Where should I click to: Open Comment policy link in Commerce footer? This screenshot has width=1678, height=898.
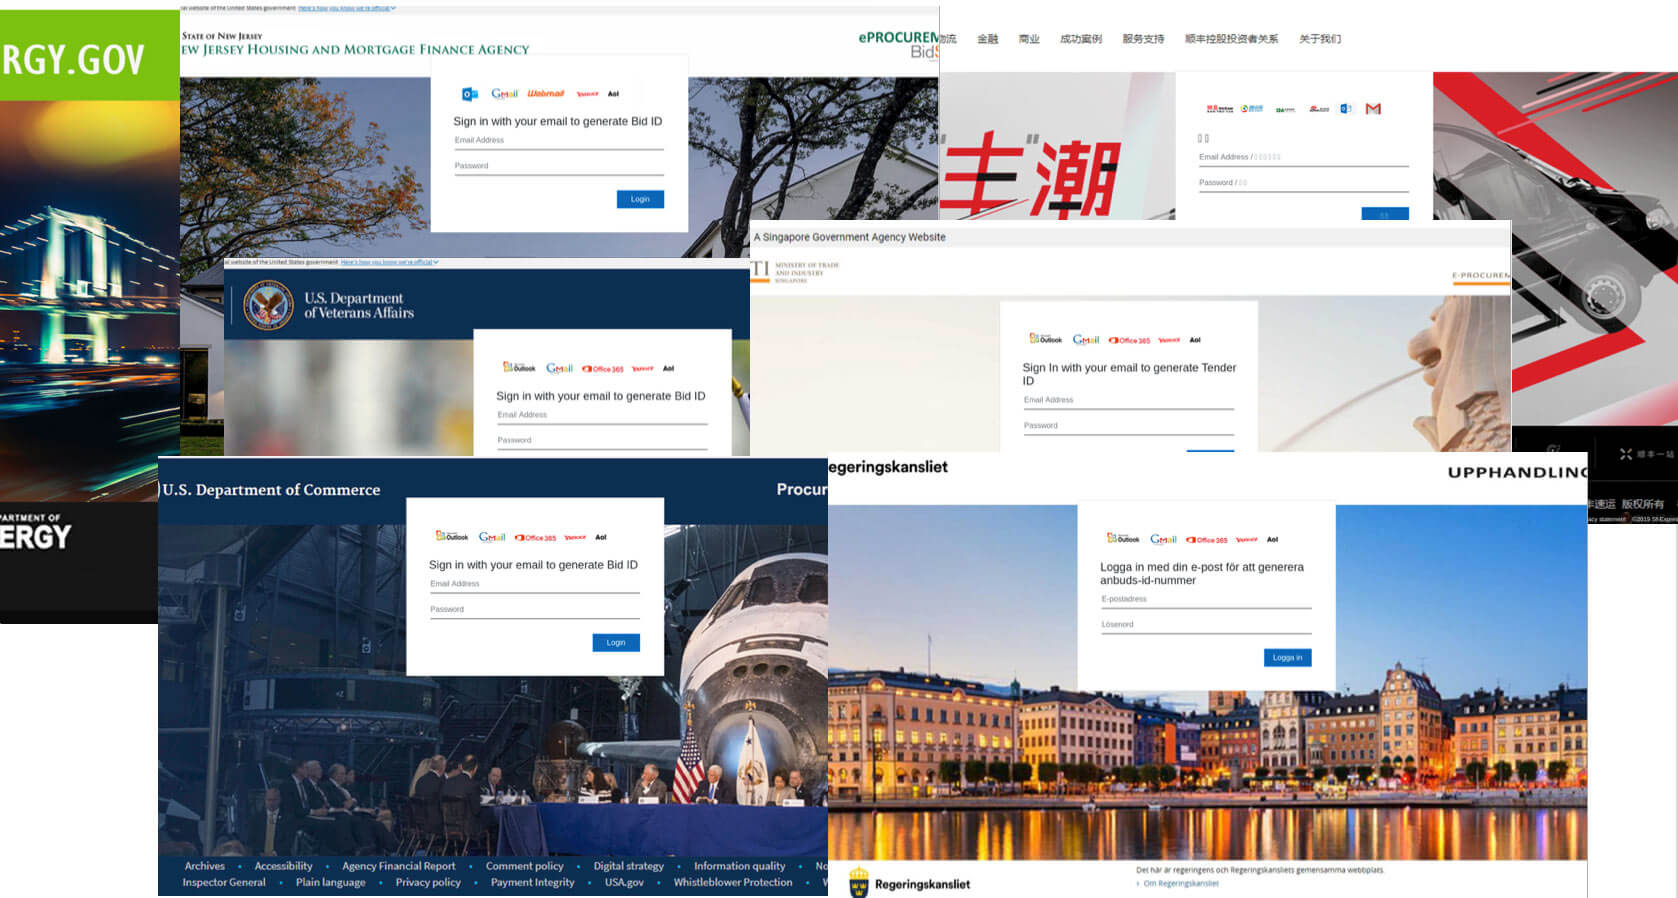(x=525, y=866)
